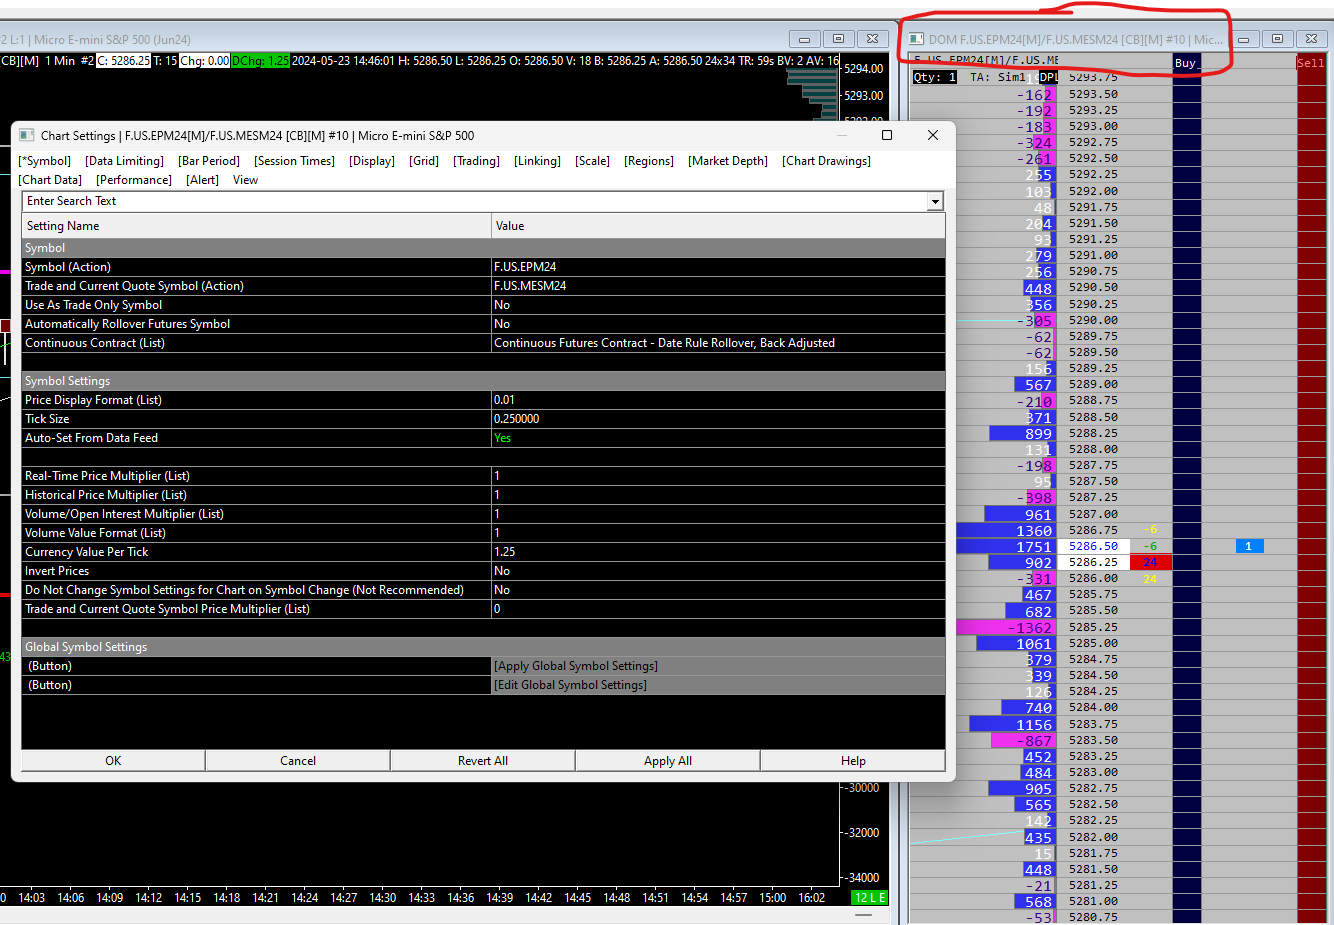Minimize the DOM window
Image resolution: width=1334 pixels, height=925 pixels.
(1244, 39)
